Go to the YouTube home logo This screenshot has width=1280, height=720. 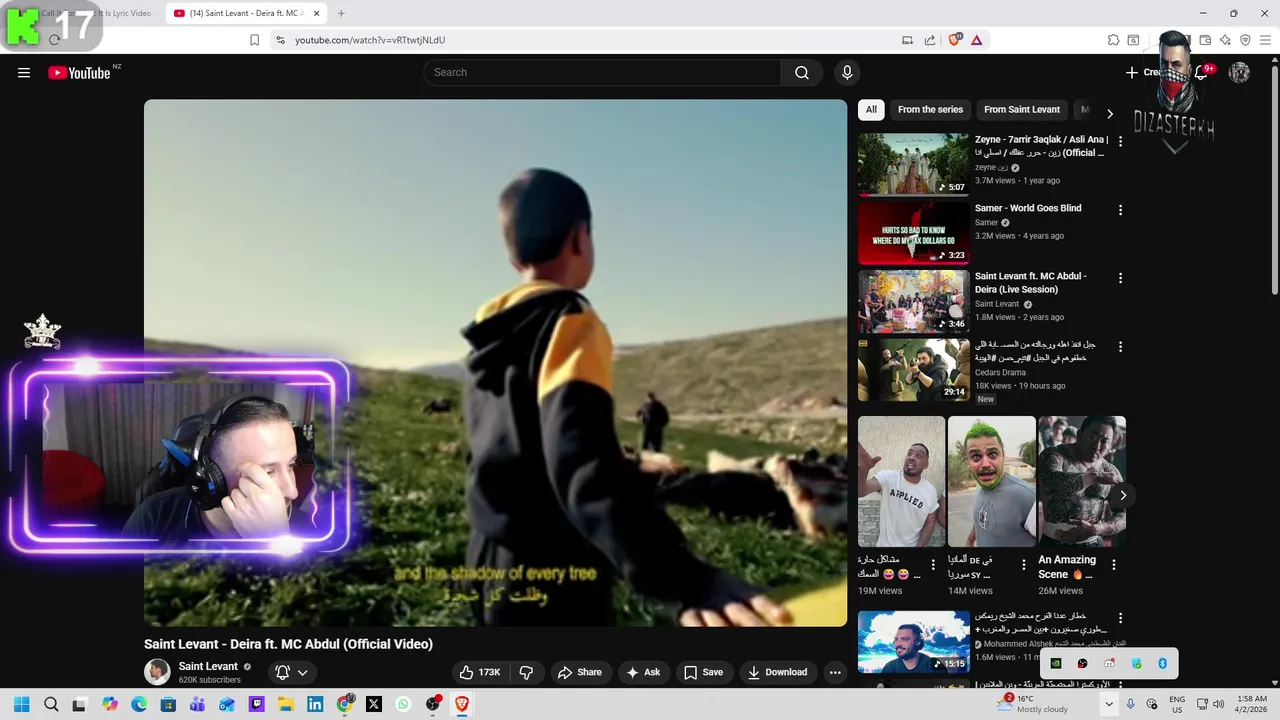(79, 73)
